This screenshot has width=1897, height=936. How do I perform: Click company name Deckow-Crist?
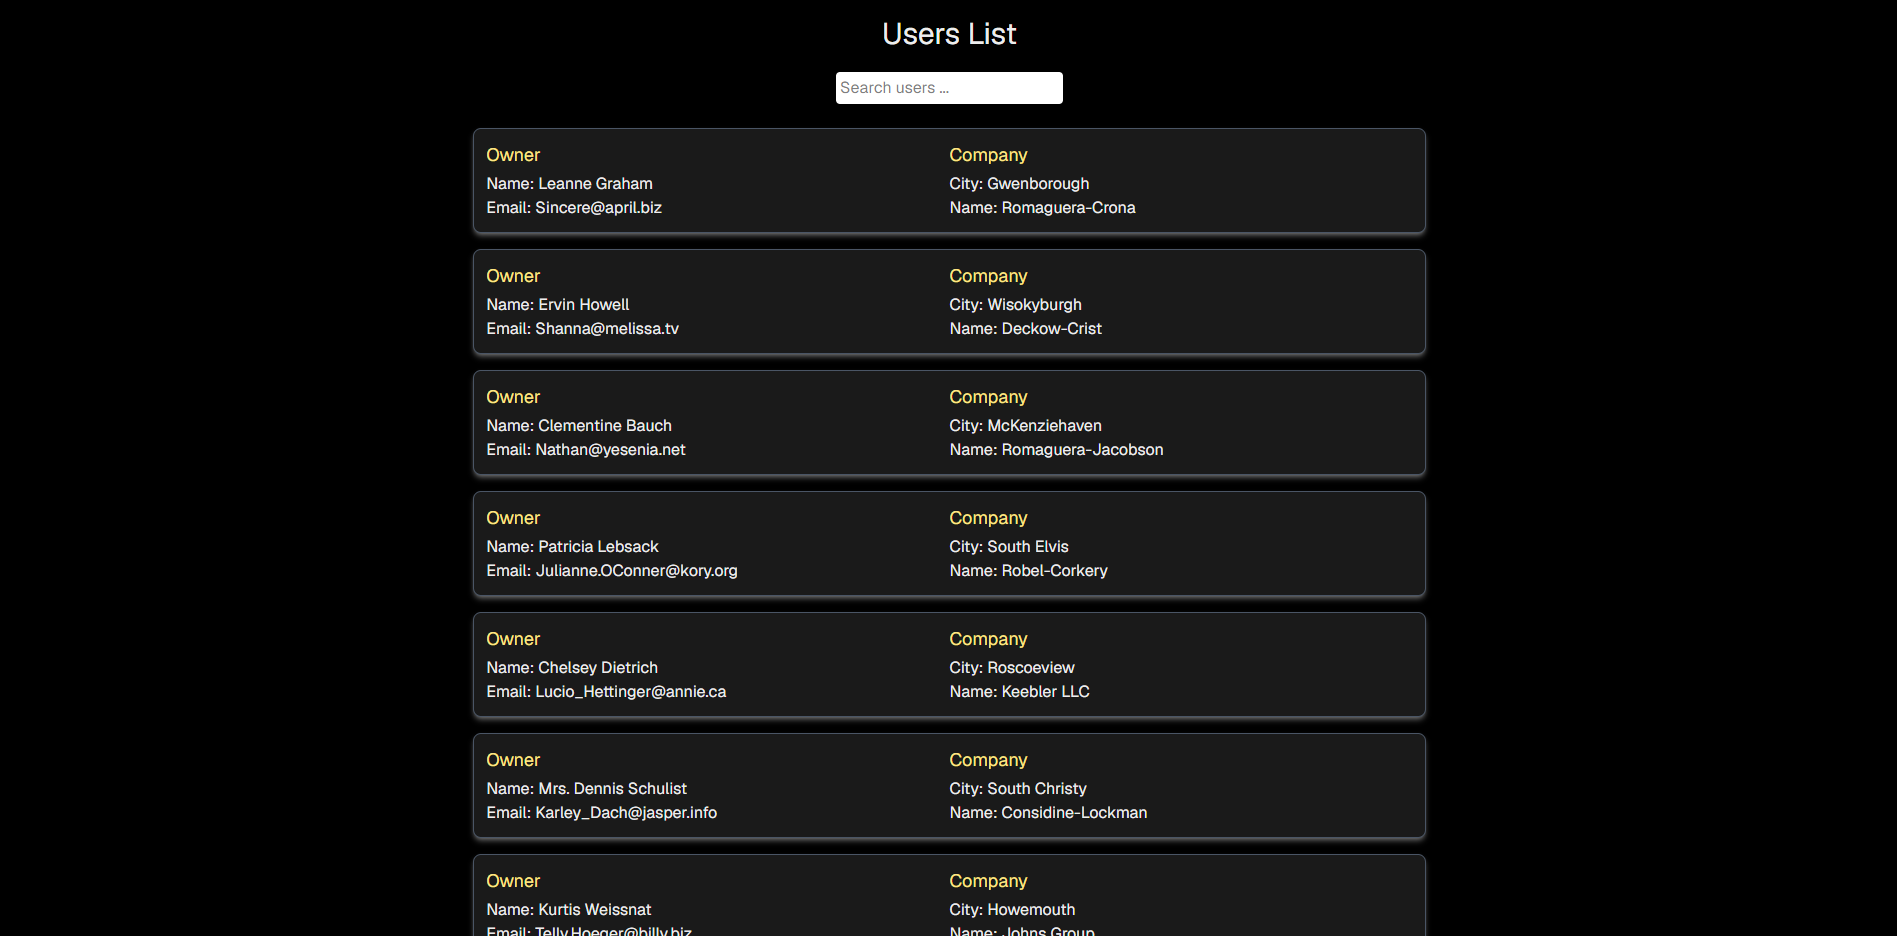[1051, 329]
